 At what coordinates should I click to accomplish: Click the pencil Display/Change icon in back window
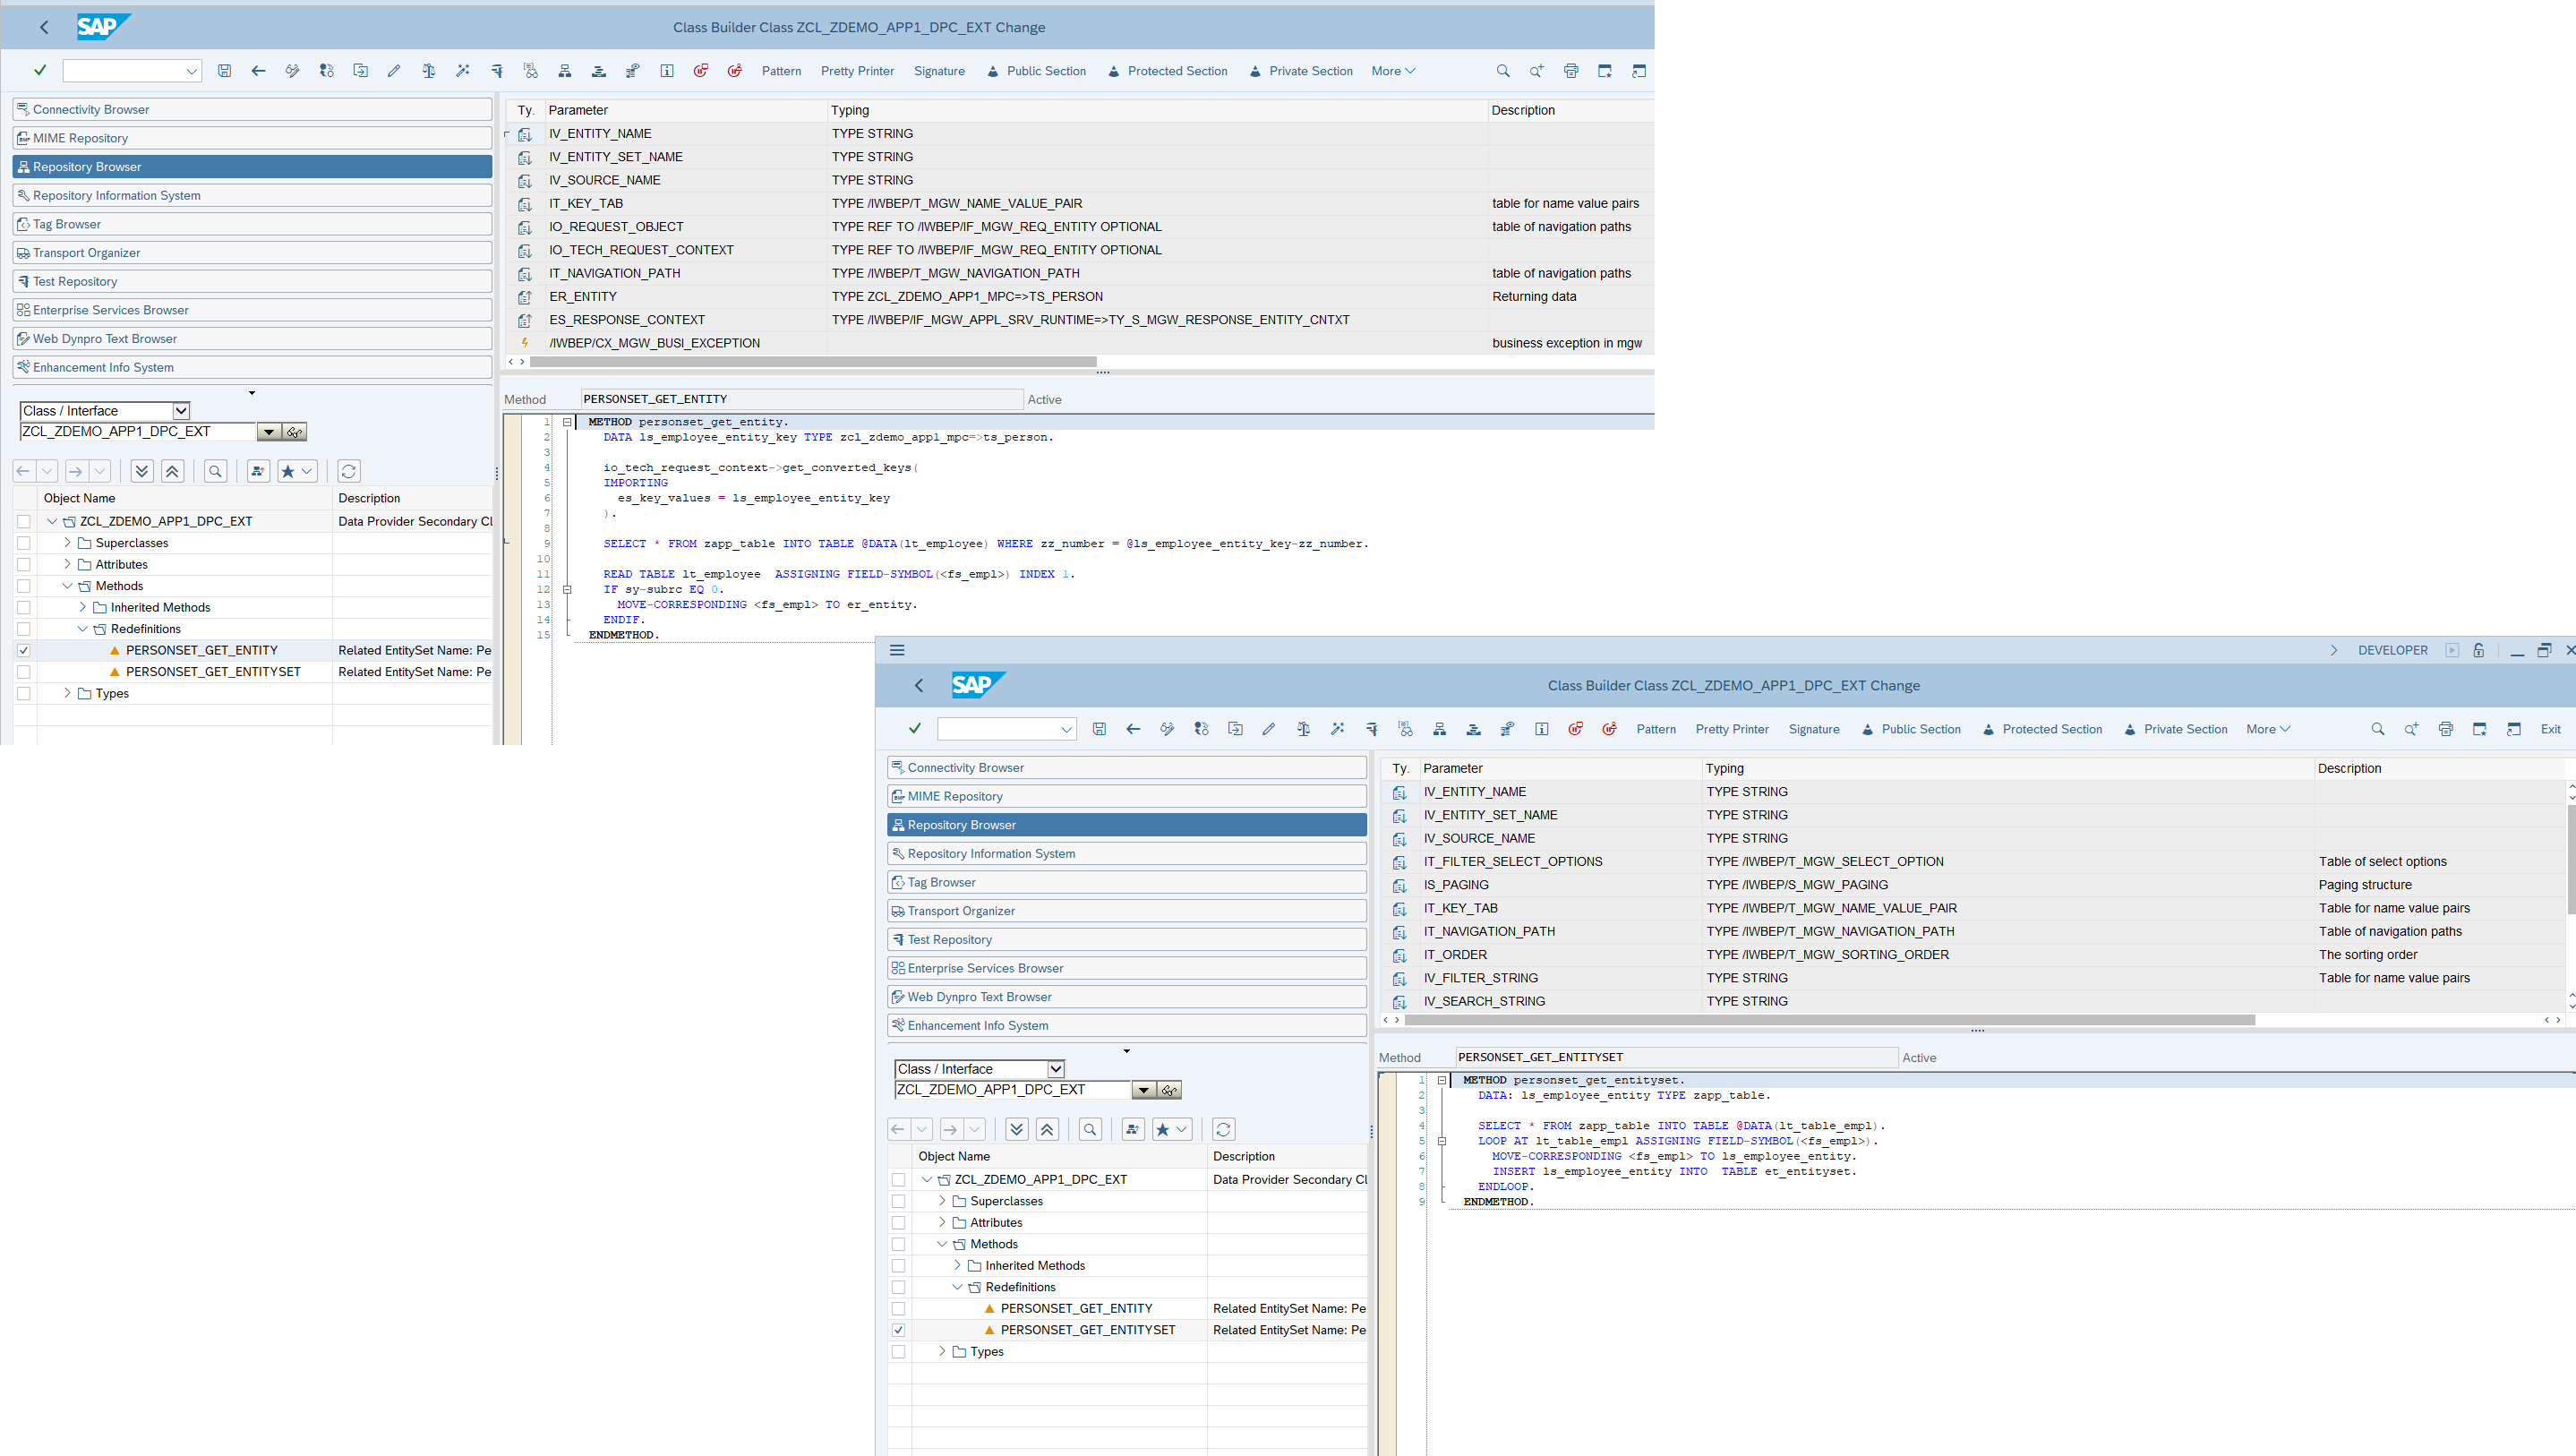point(394,71)
